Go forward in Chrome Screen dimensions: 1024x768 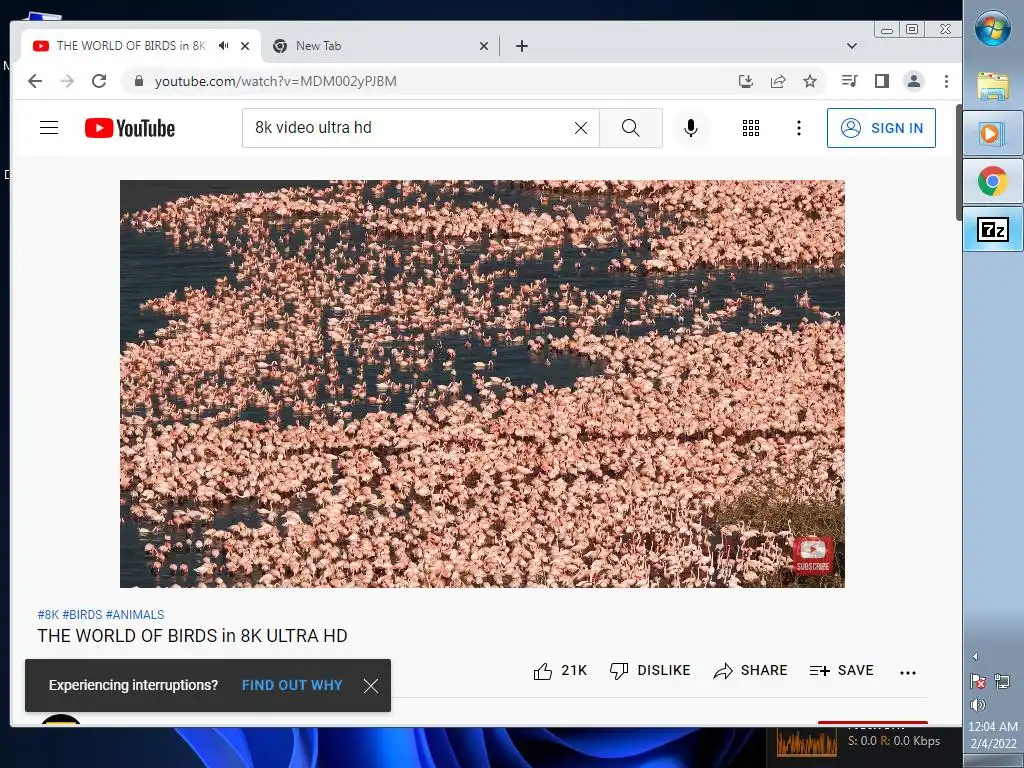pyautogui.click(x=67, y=81)
